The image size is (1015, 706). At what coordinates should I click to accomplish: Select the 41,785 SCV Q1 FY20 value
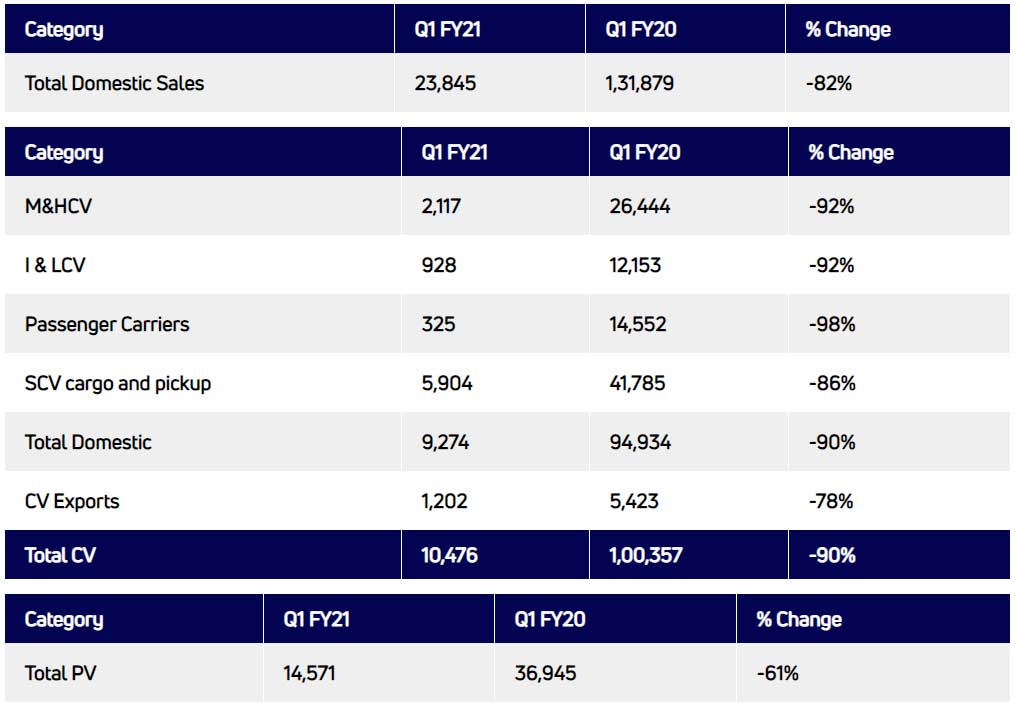[x=639, y=383]
